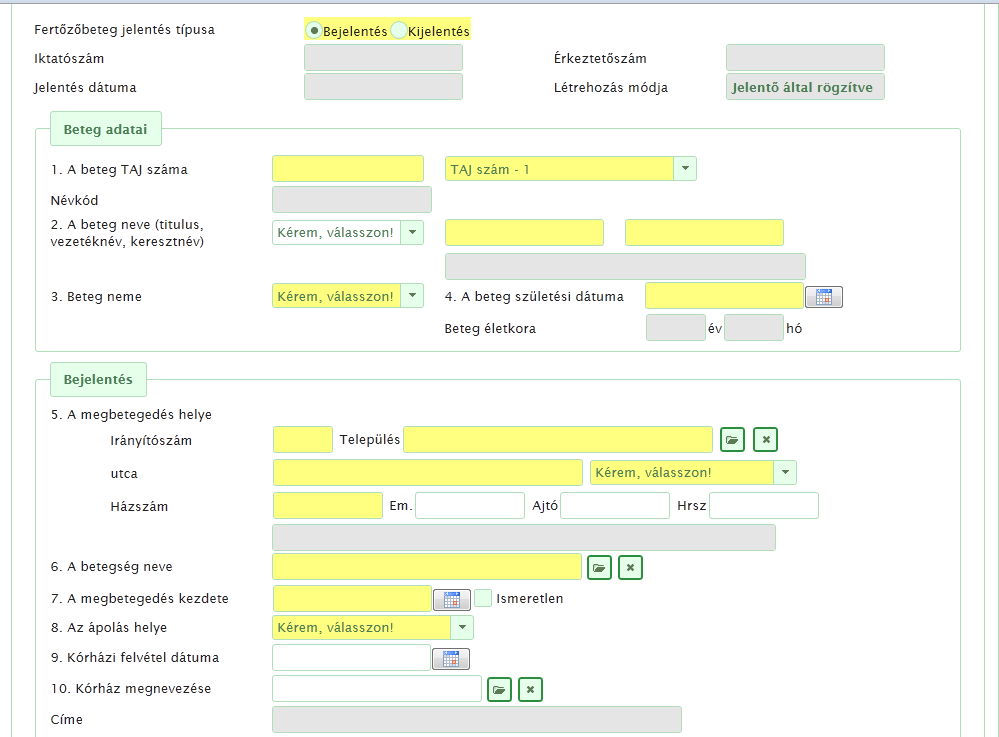
Task: Open calendar for Kórházi felvétel dátuma
Action: [451, 659]
